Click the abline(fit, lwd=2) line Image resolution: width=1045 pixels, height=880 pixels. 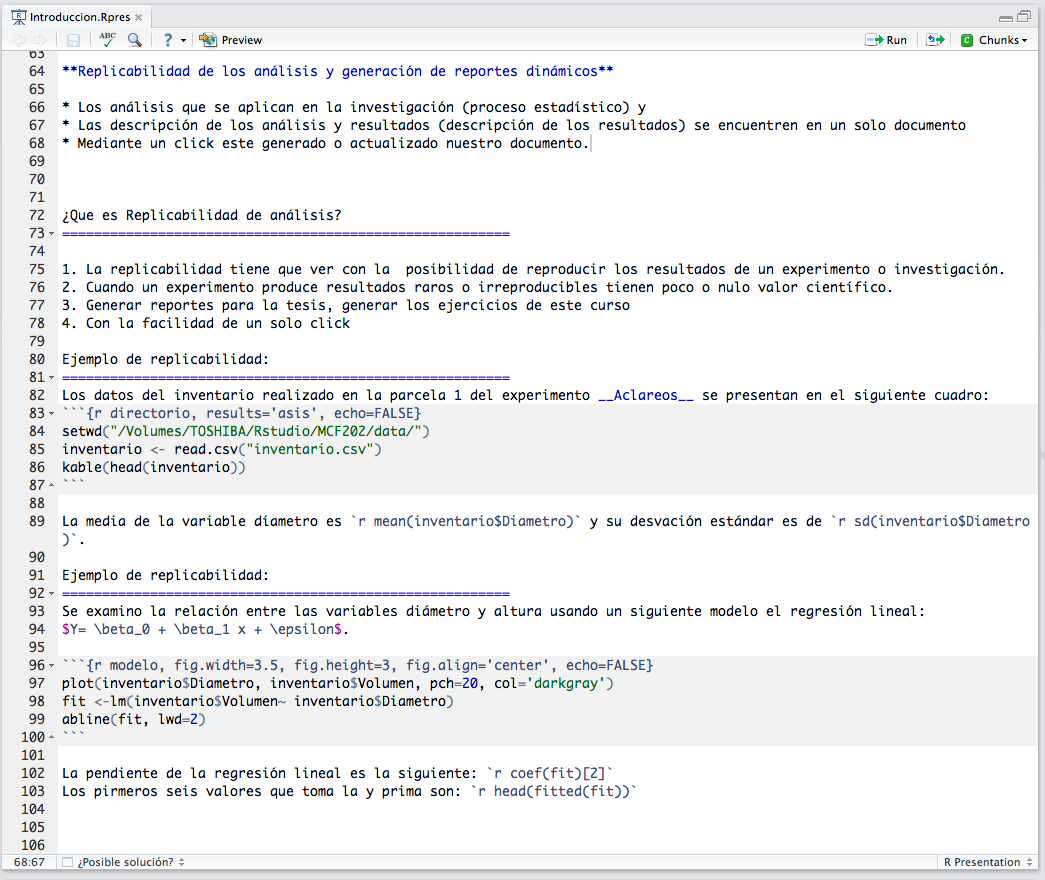tap(134, 719)
